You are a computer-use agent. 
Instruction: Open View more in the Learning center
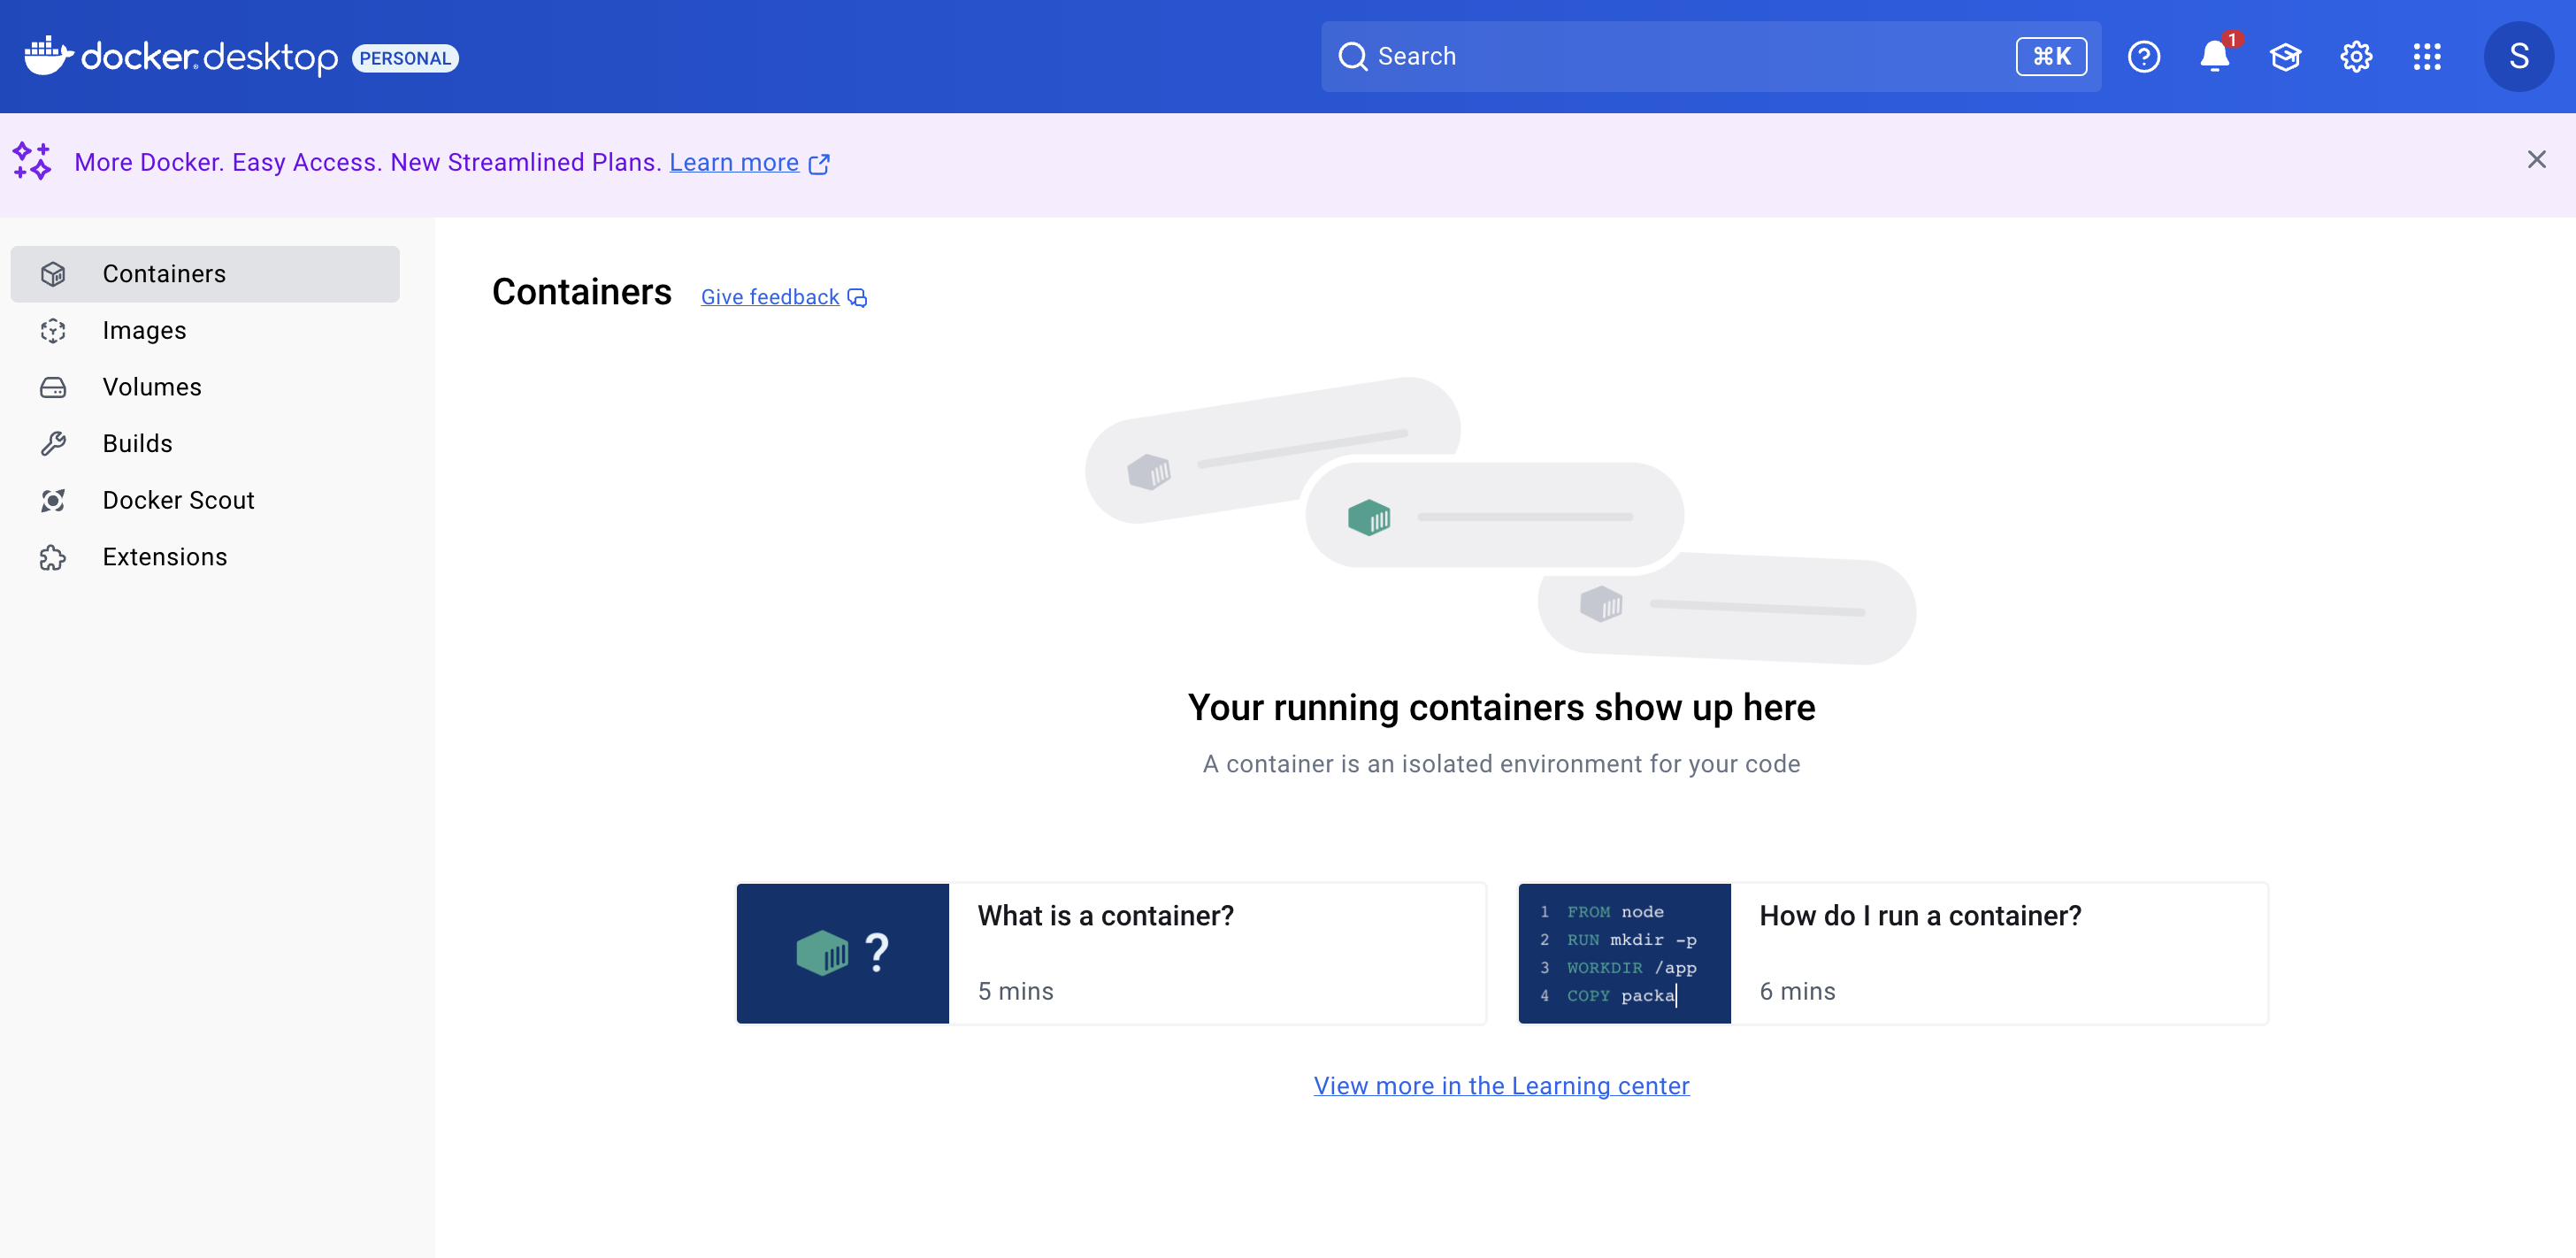(1501, 1086)
